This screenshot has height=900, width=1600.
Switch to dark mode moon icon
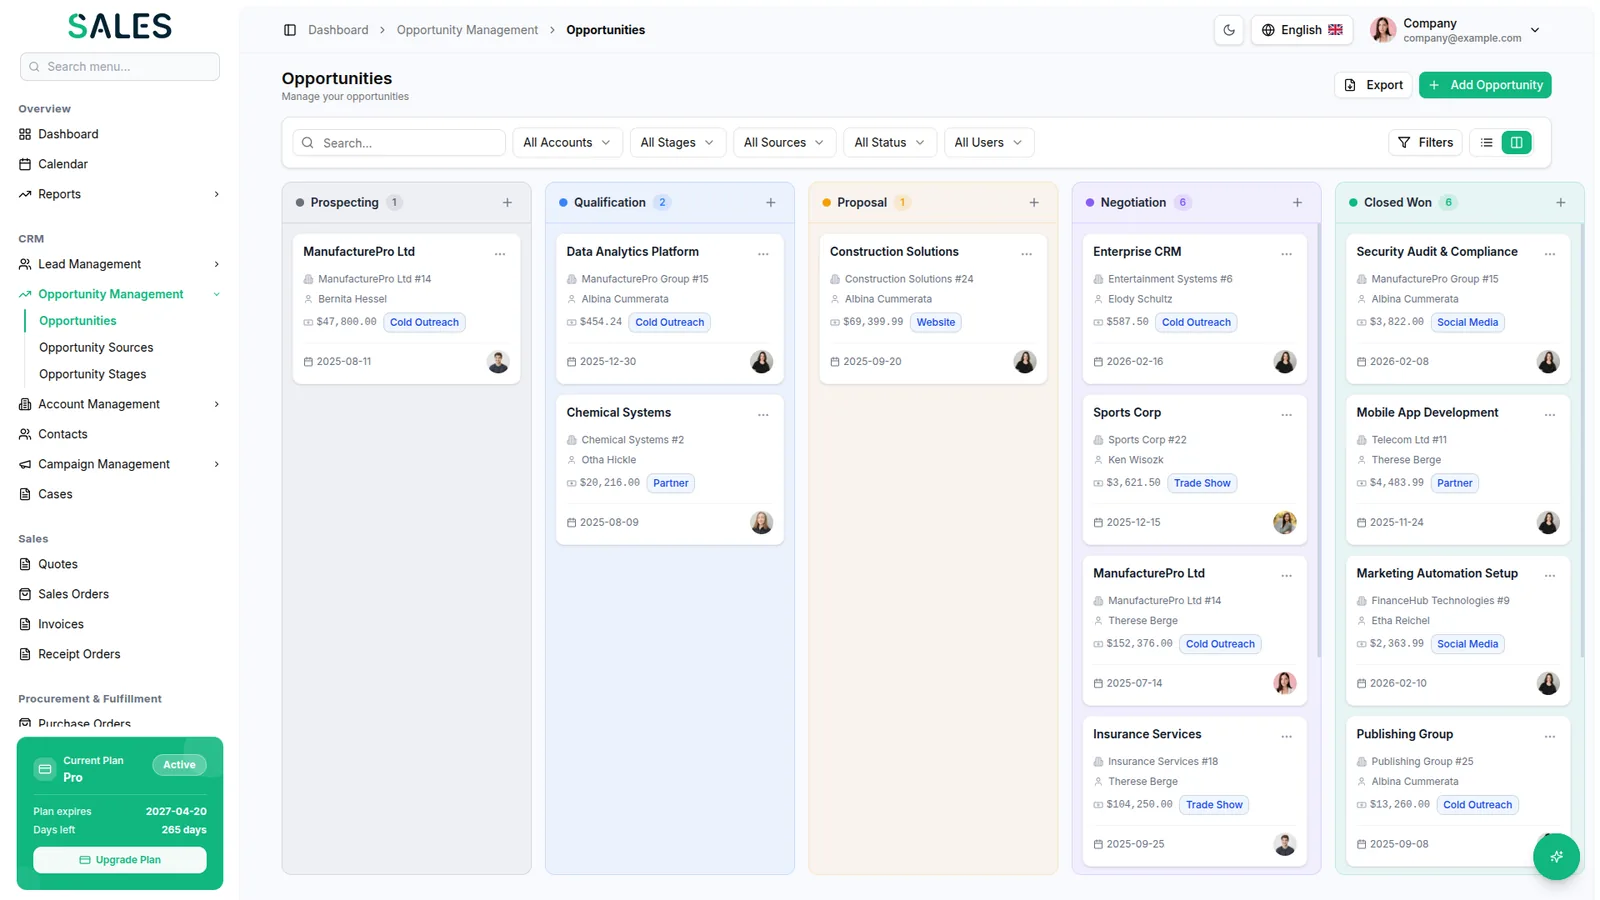click(1229, 30)
